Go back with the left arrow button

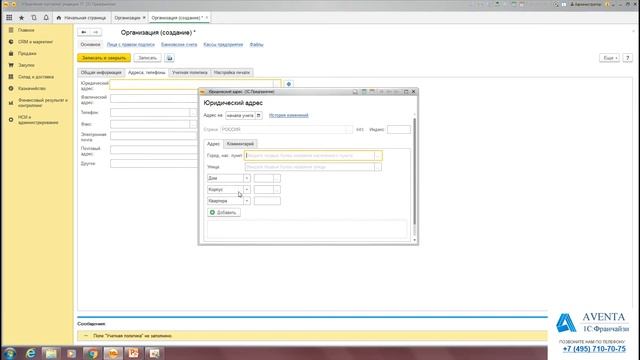84,32
